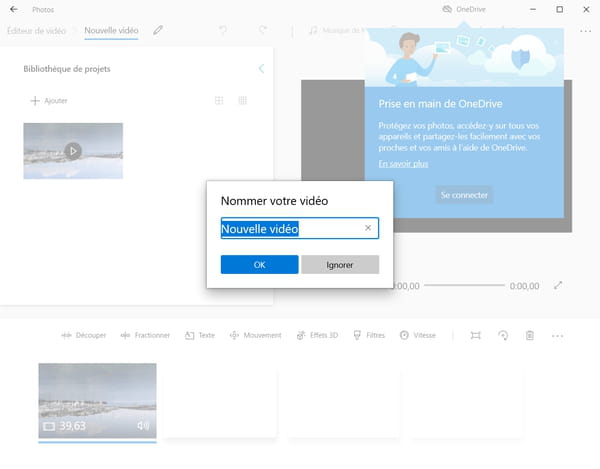Collapse the Bibliothèque de projets panel
This screenshot has width=600, height=469.
(261, 68)
